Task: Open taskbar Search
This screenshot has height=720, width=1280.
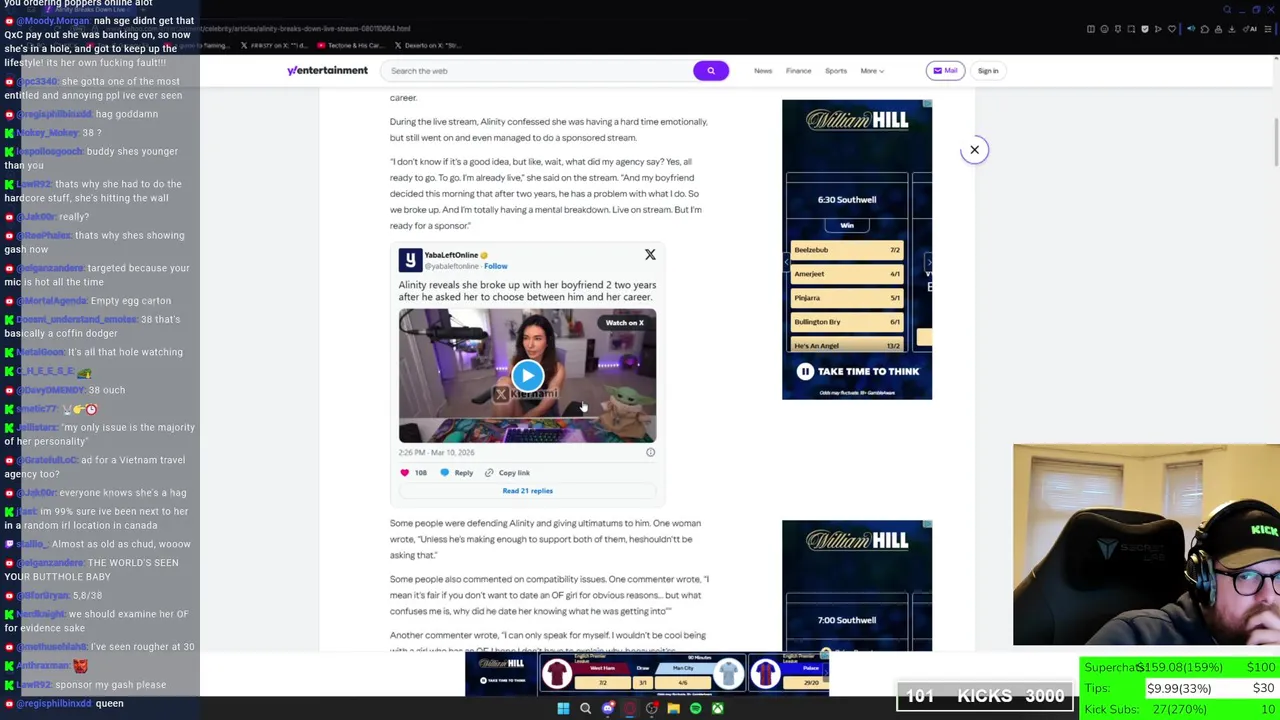Action: 585,708
